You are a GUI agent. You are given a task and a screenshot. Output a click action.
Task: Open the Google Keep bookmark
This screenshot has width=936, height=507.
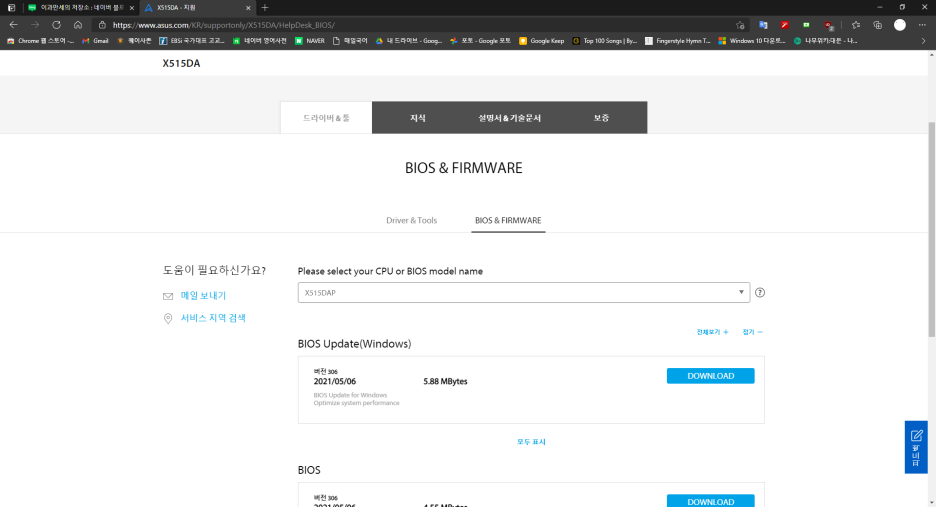541,41
